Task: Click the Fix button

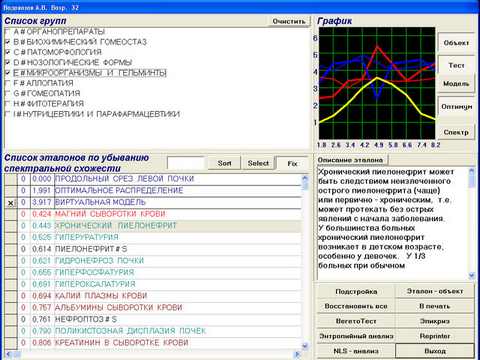Action: (x=292, y=164)
